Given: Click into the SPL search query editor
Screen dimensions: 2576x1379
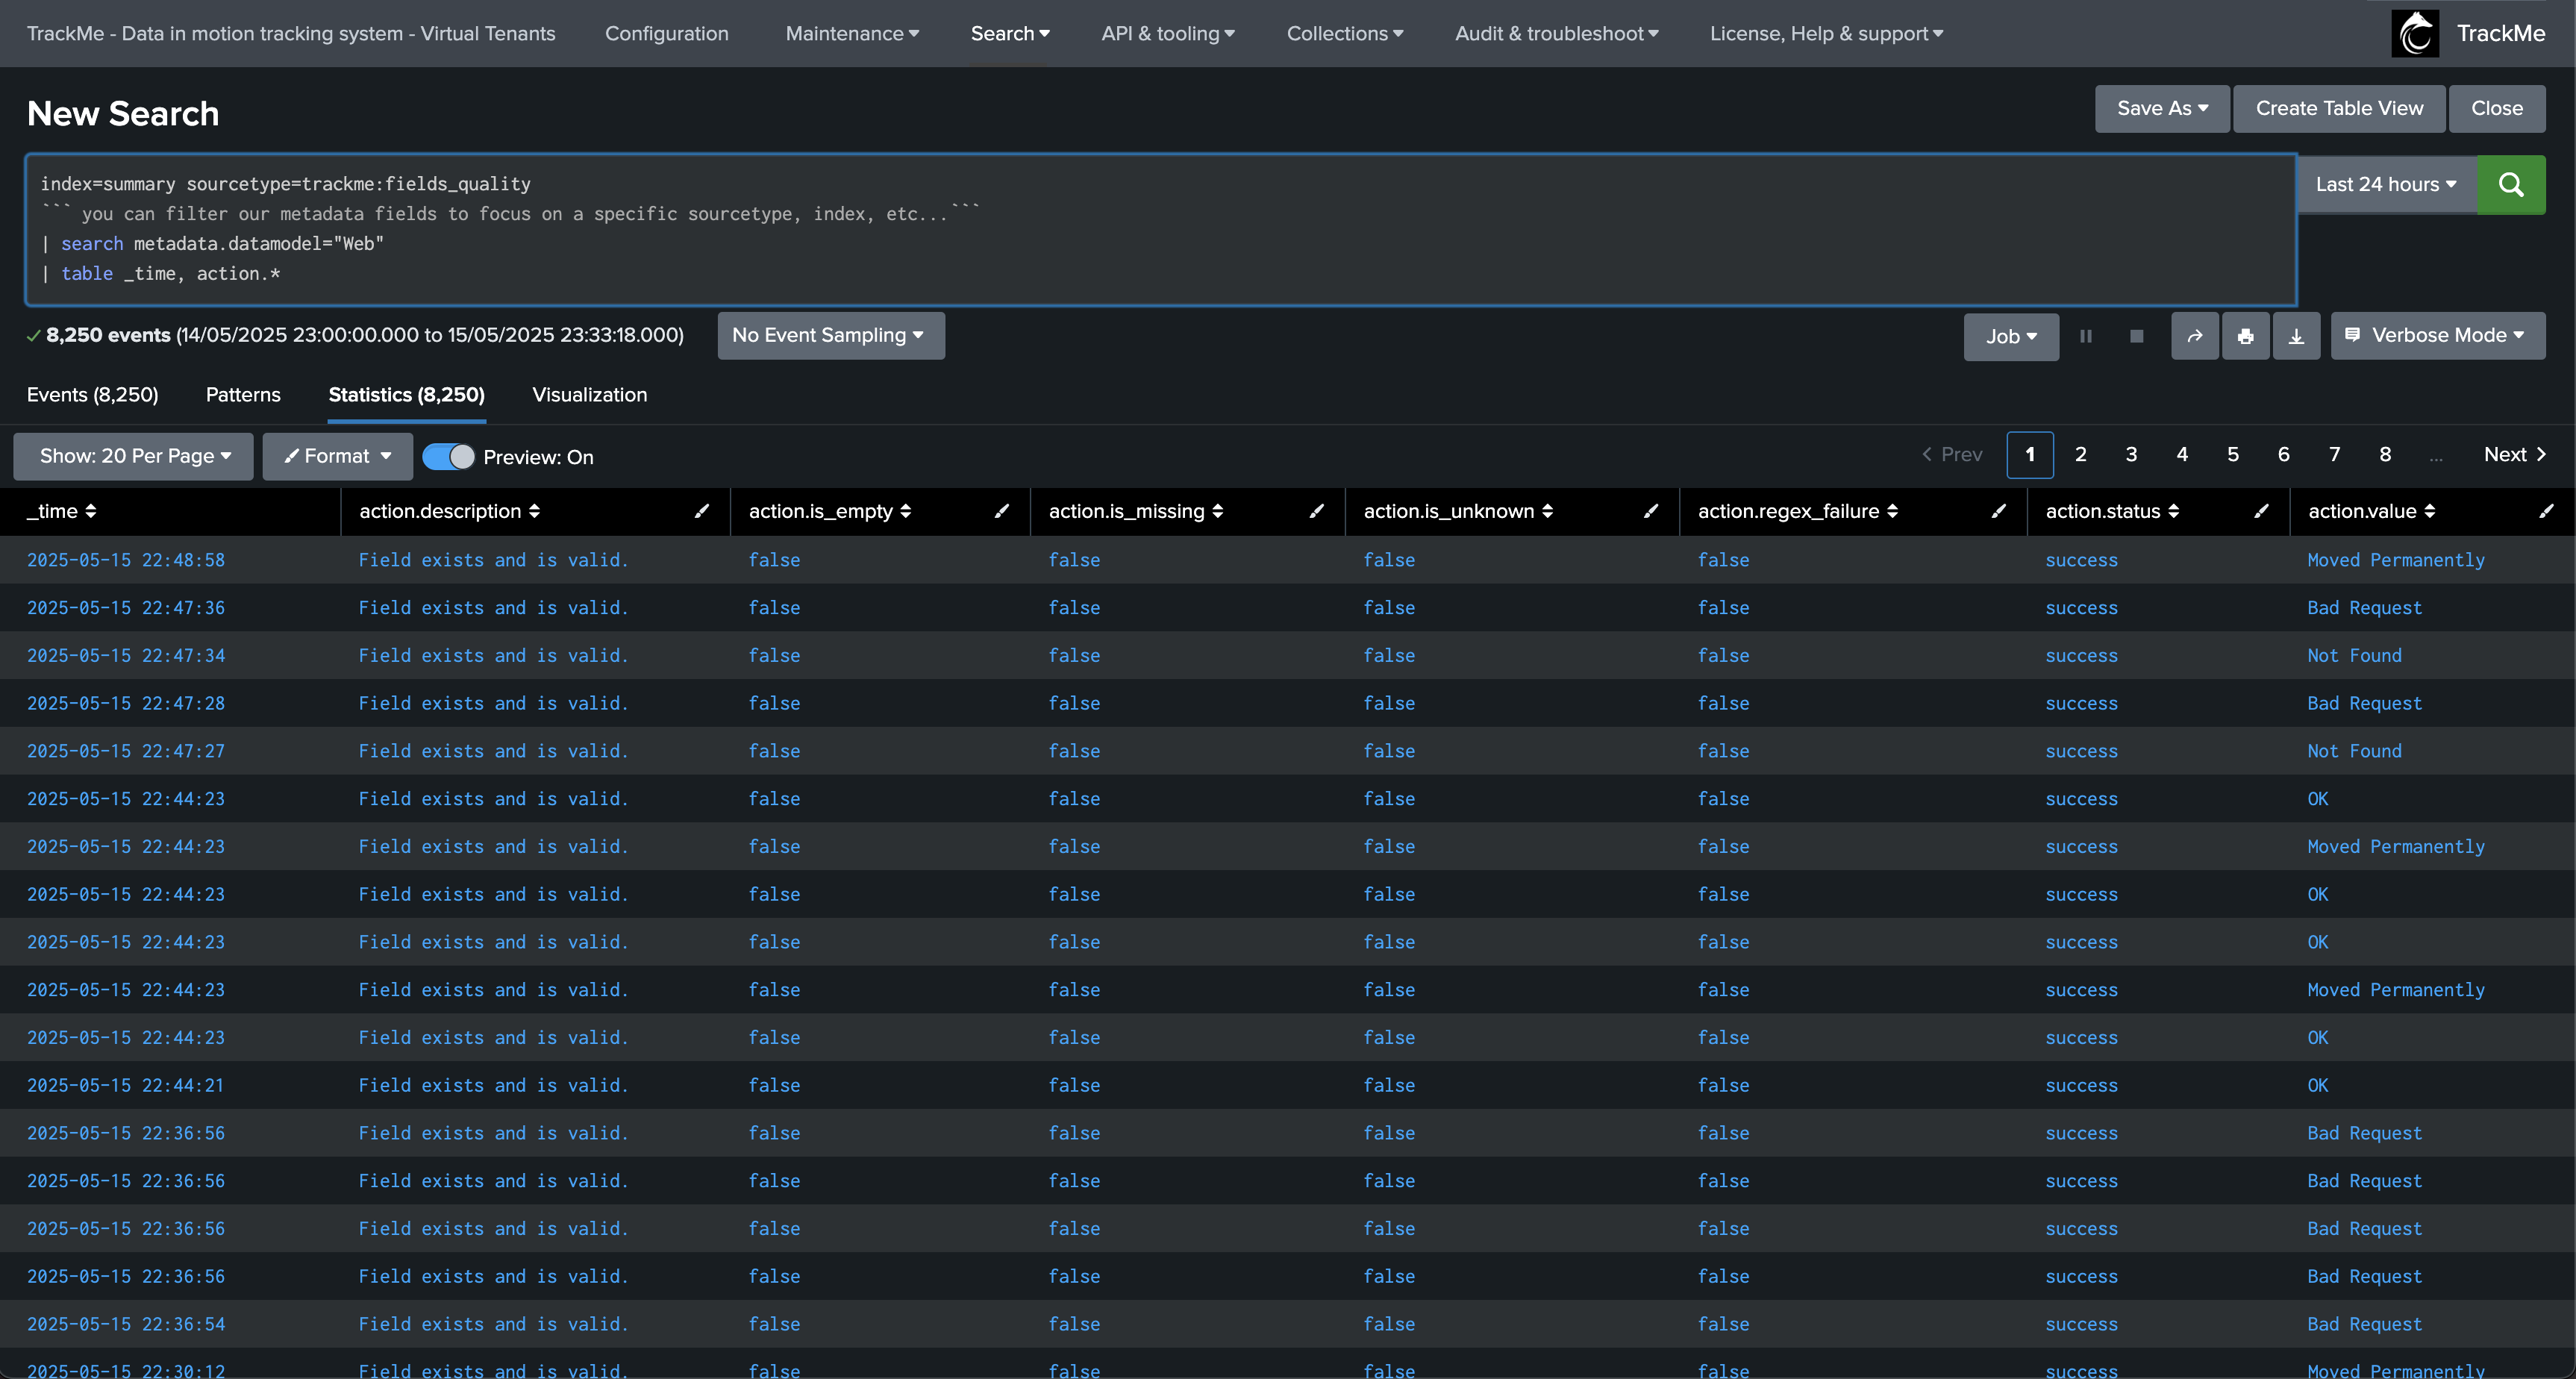Looking at the screenshot, I should pos(1160,229).
